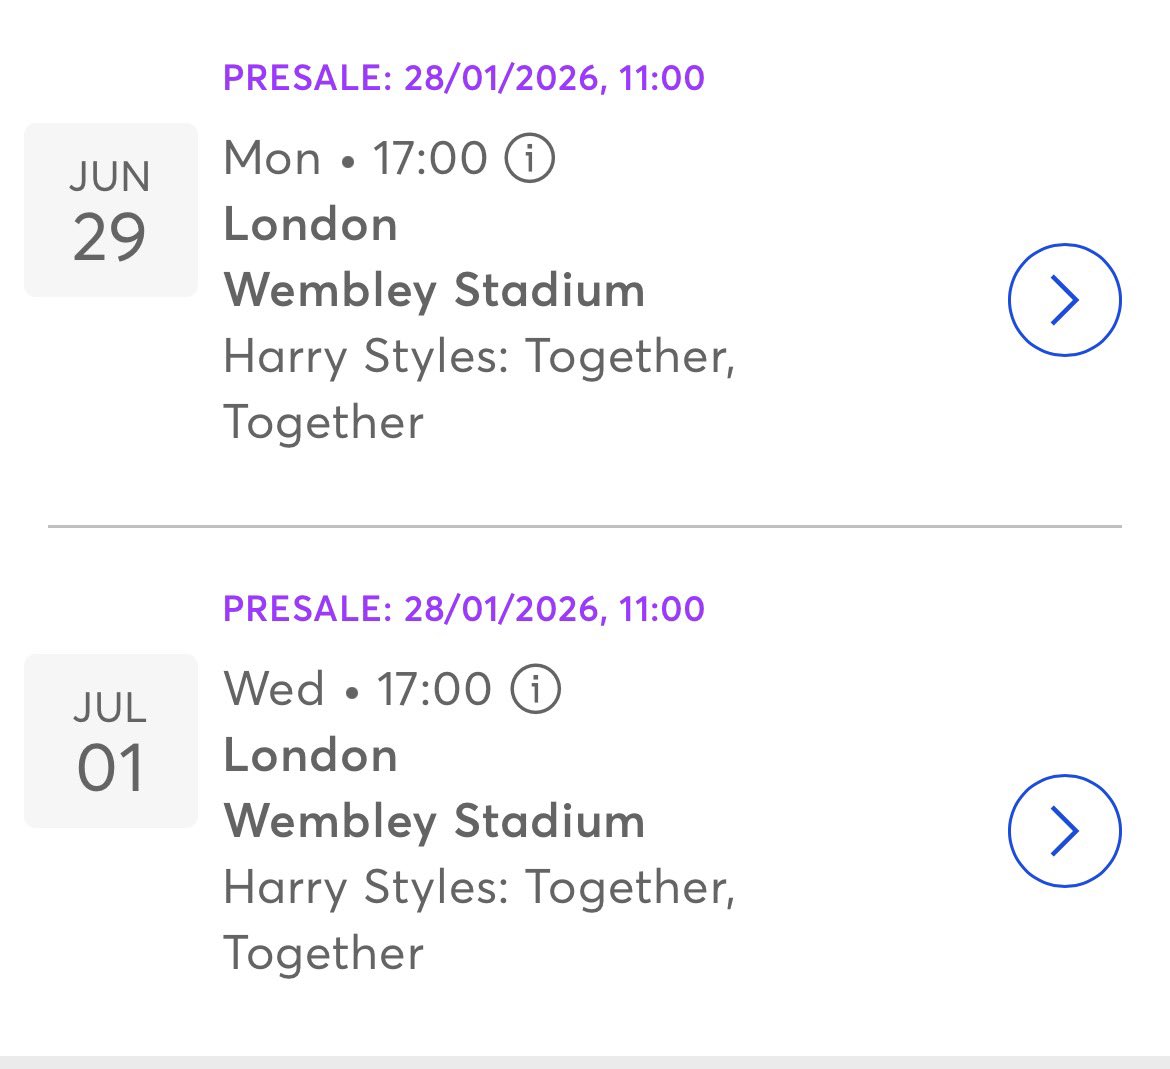Click the JUN month label in the date badge

110,177
